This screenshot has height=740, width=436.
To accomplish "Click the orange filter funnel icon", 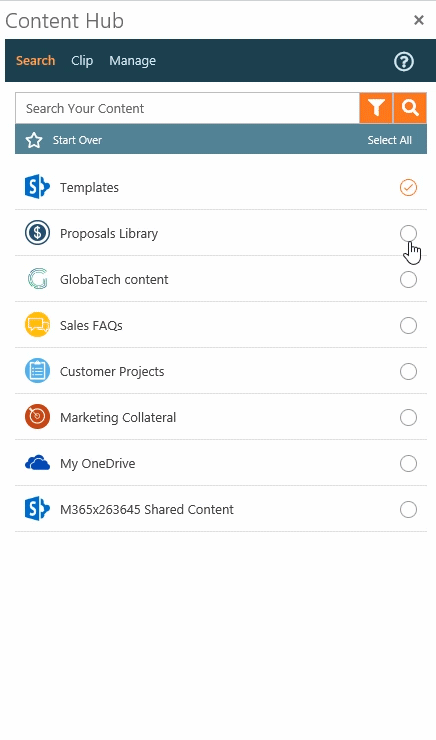I will click(376, 108).
